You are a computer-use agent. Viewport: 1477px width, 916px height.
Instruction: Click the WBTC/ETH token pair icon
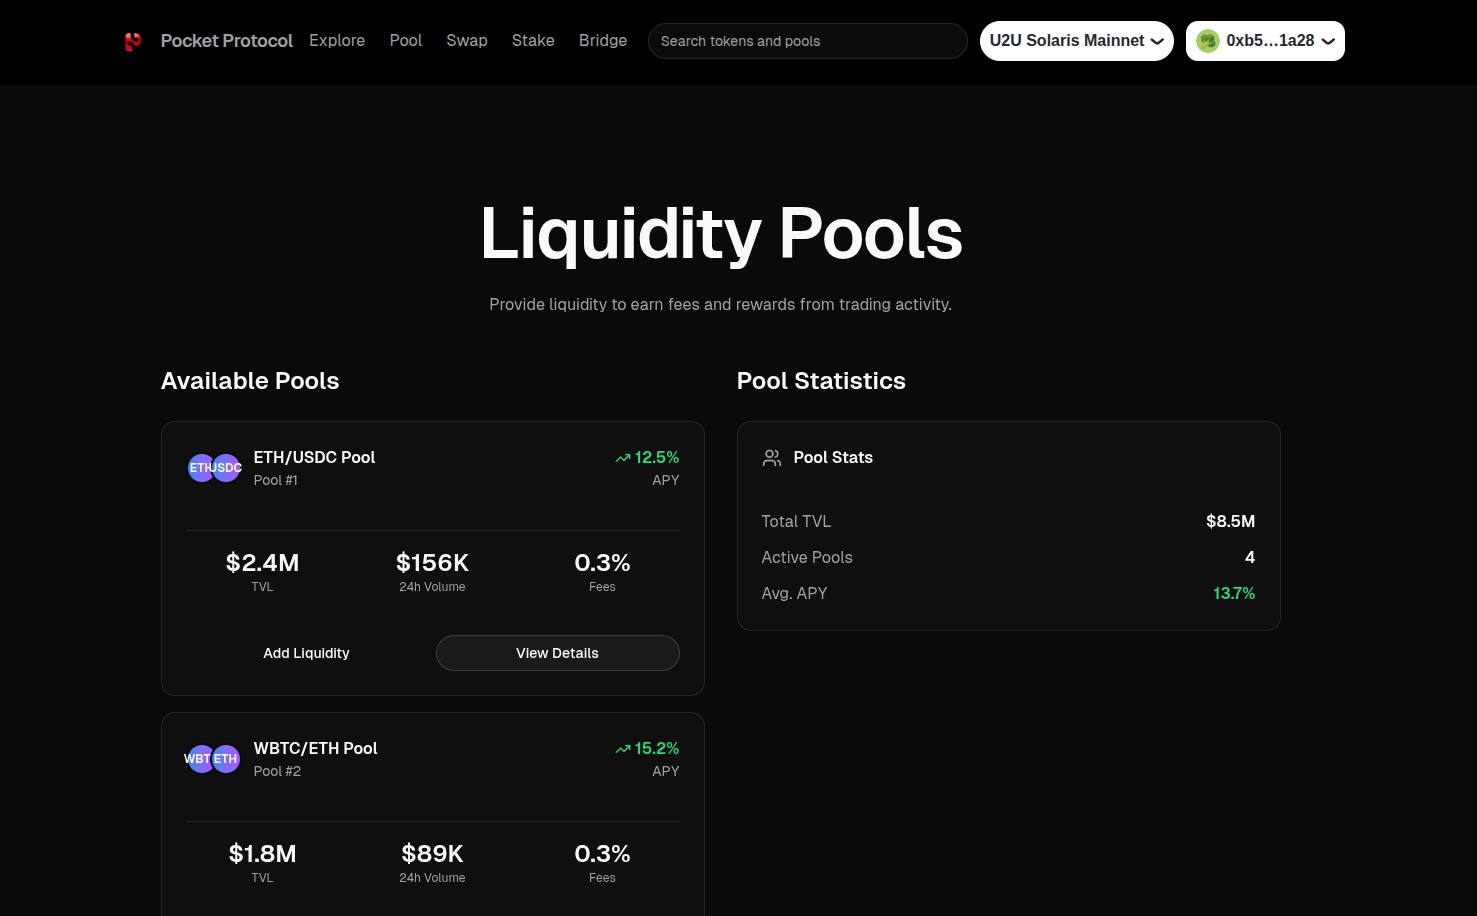click(212, 759)
